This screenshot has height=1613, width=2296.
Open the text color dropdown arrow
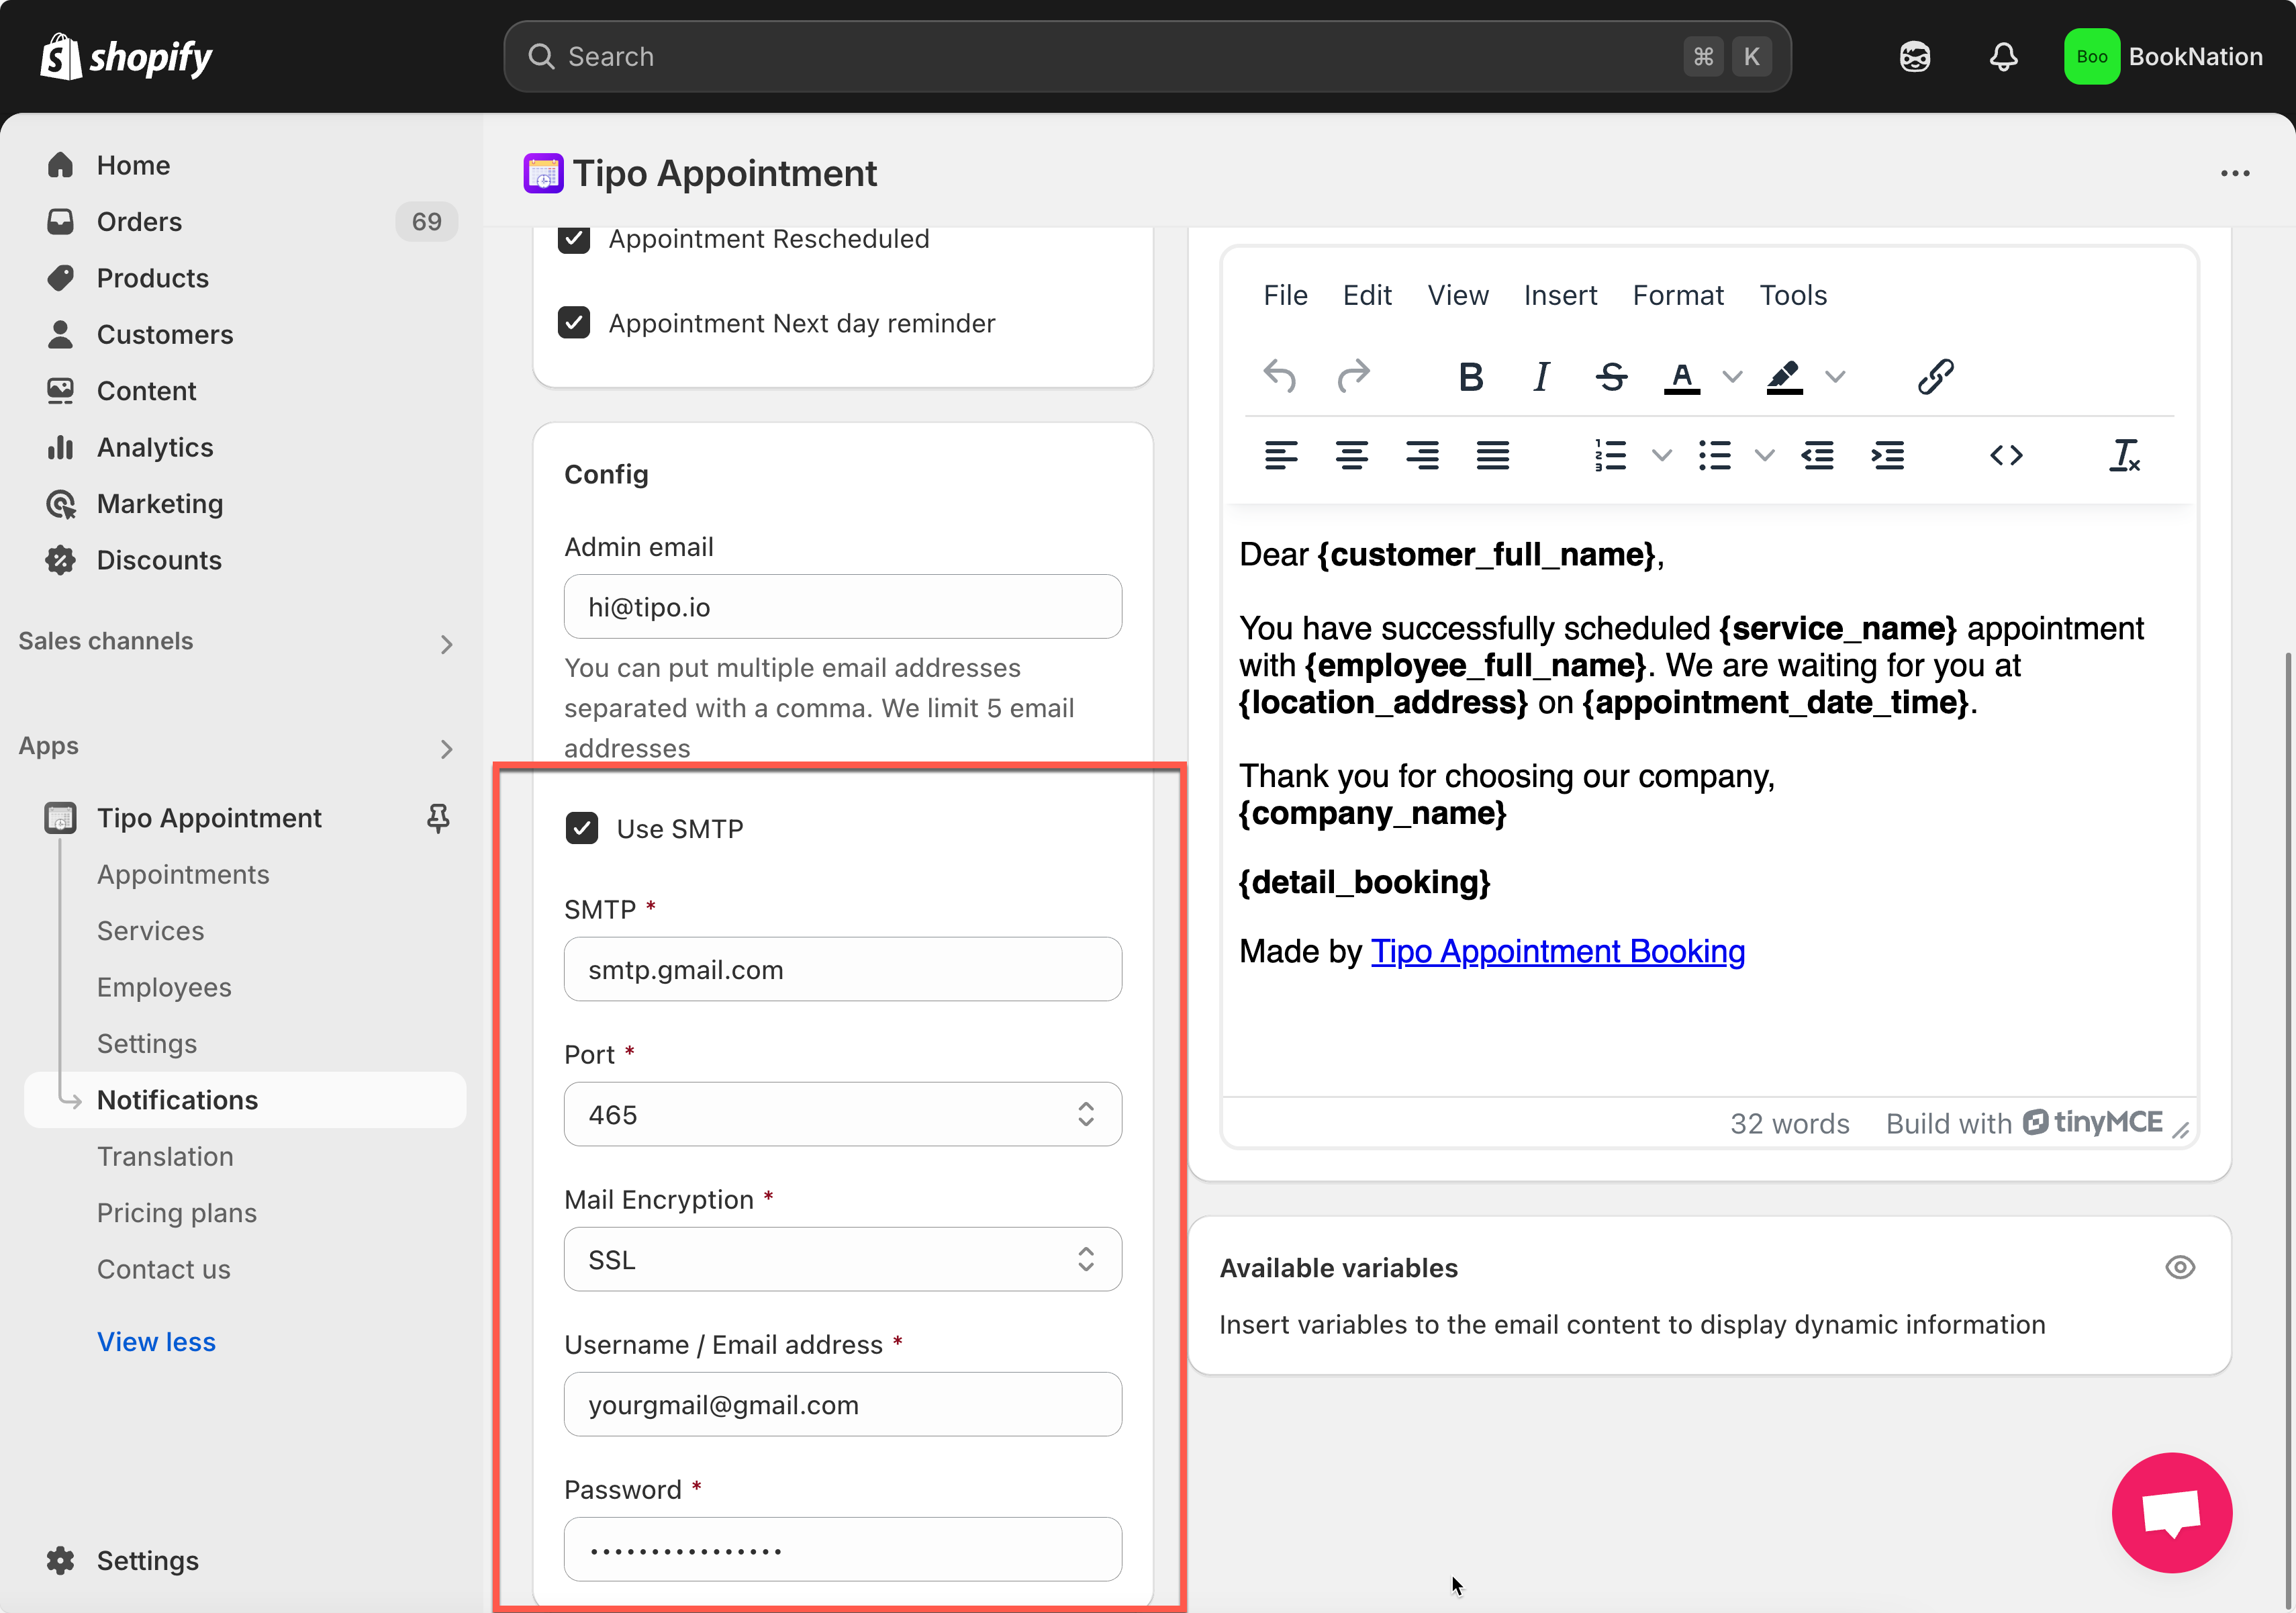pyautogui.click(x=1733, y=377)
